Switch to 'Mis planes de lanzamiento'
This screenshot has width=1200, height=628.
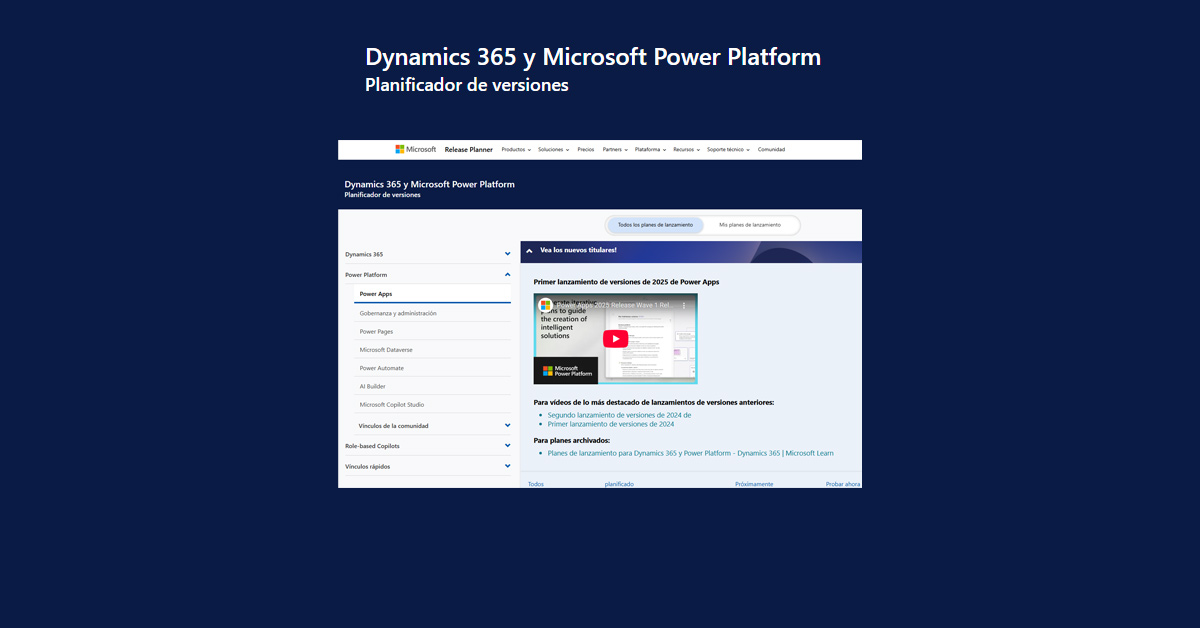pos(750,224)
